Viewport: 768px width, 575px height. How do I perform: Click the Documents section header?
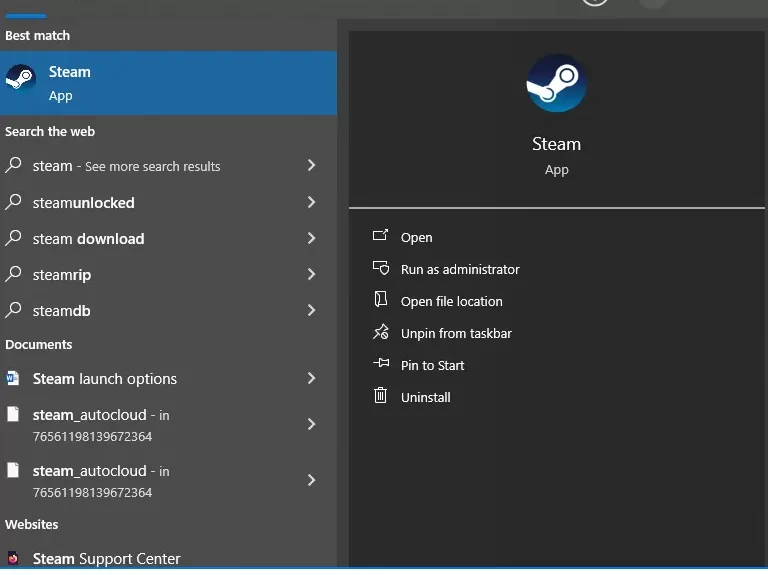pos(39,344)
